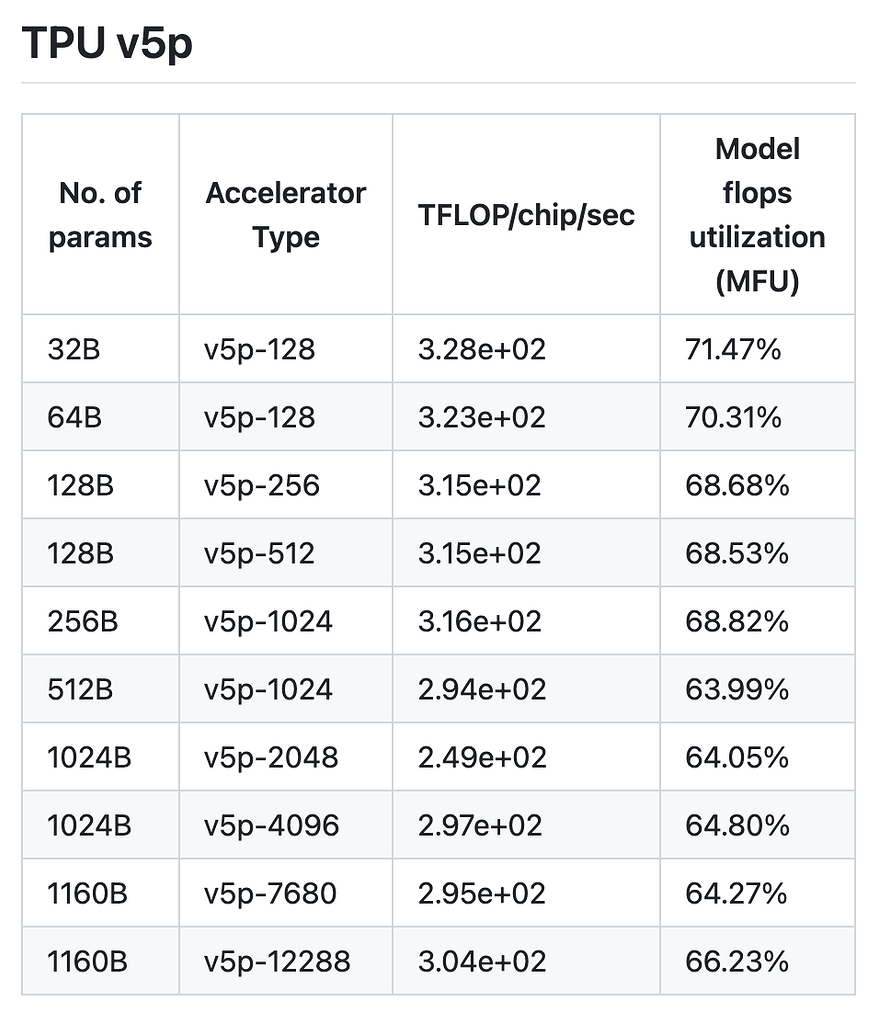Click the 2.49e+02 TFLOP value
Screen dimensions: 891x1024
pyautogui.click(x=482, y=757)
